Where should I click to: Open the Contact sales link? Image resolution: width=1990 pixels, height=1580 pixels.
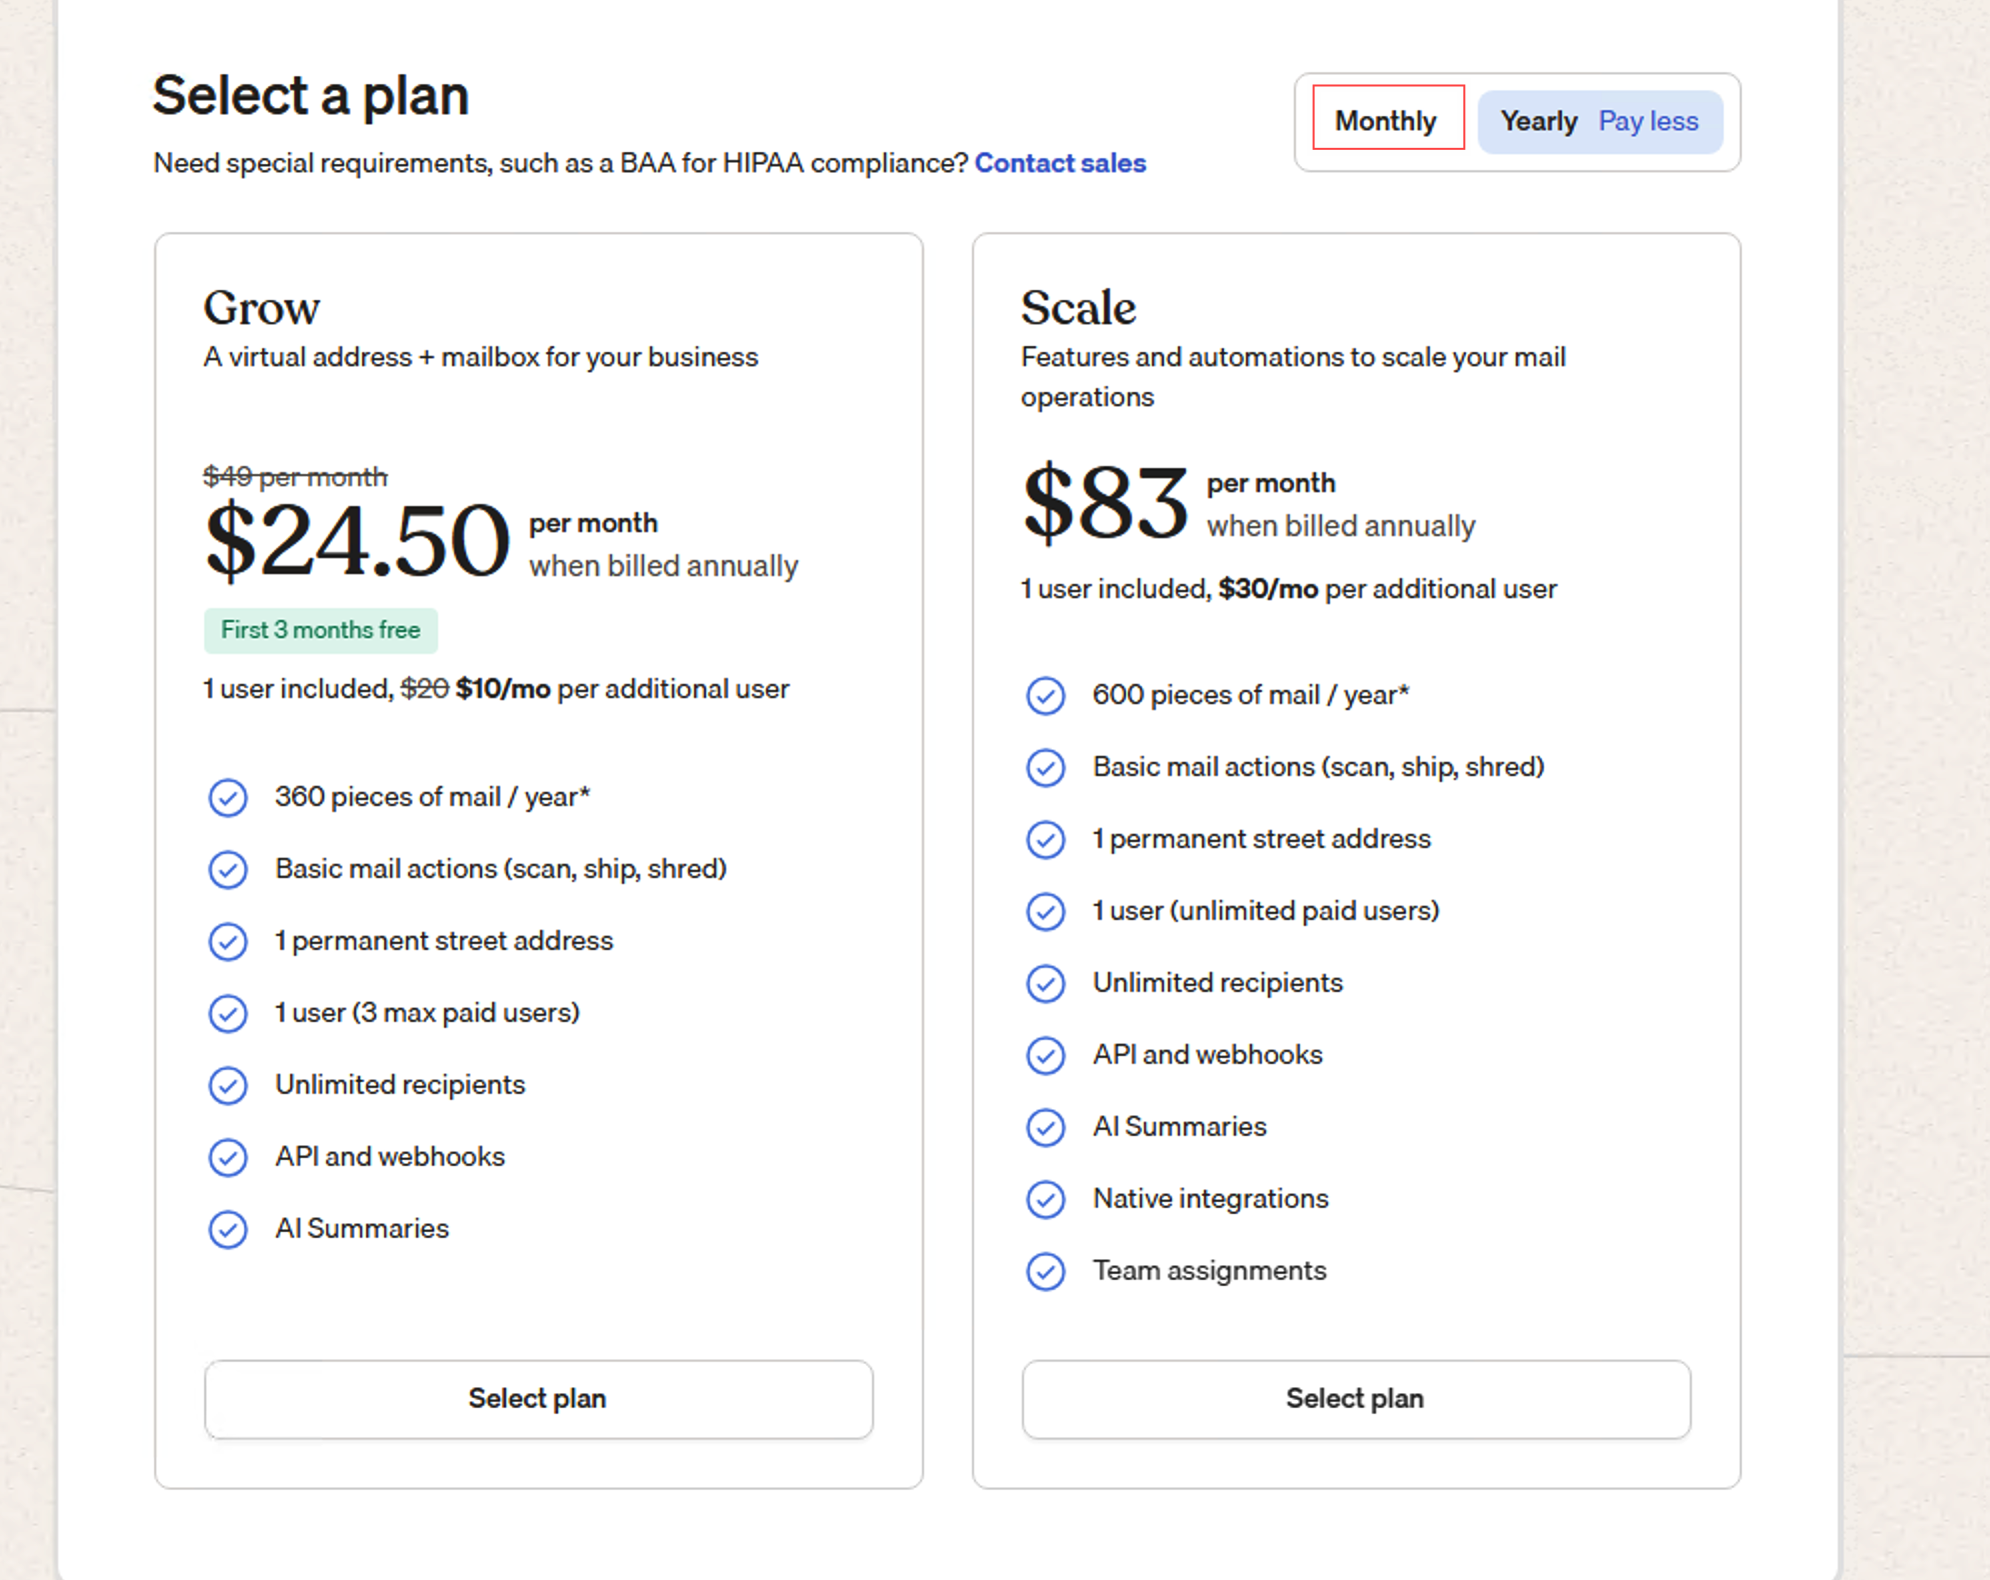[x=1060, y=163]
